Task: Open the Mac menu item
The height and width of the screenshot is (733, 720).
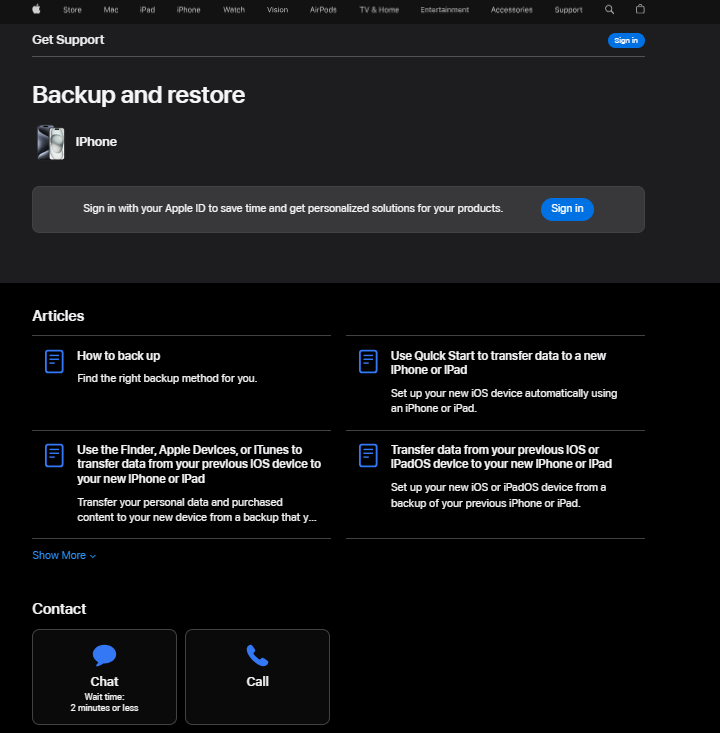Action: pyautogui.click(x=110, y=10)
